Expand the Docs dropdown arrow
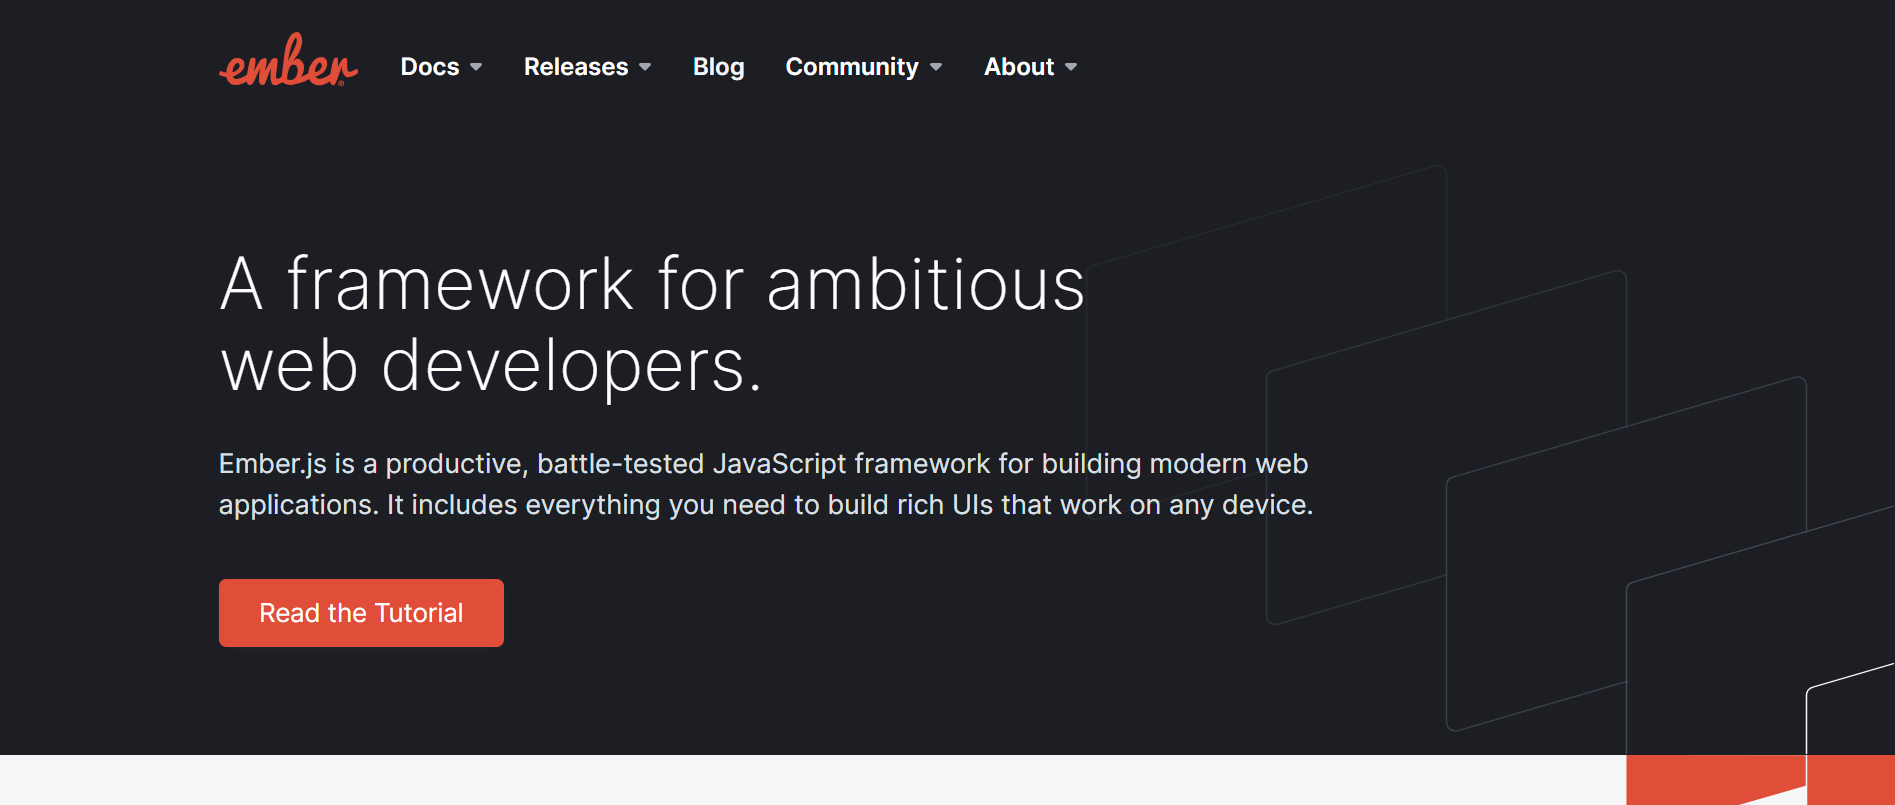Screen dimensions: 1895x805 [x=476, y=67]
